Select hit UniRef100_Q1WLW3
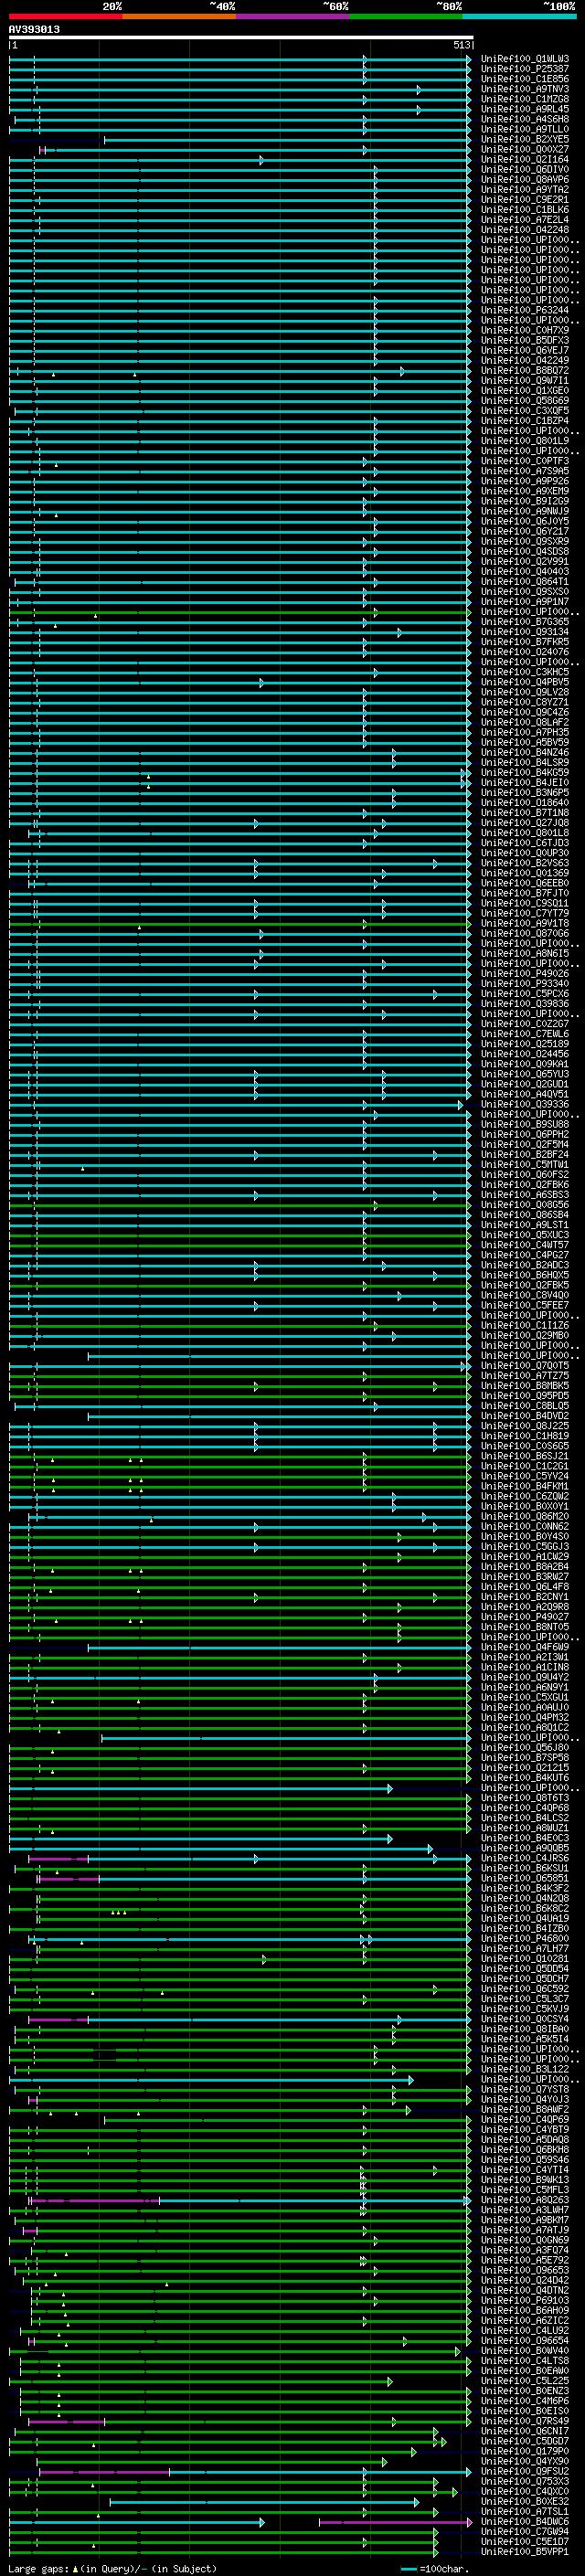 tap(525, 59)
